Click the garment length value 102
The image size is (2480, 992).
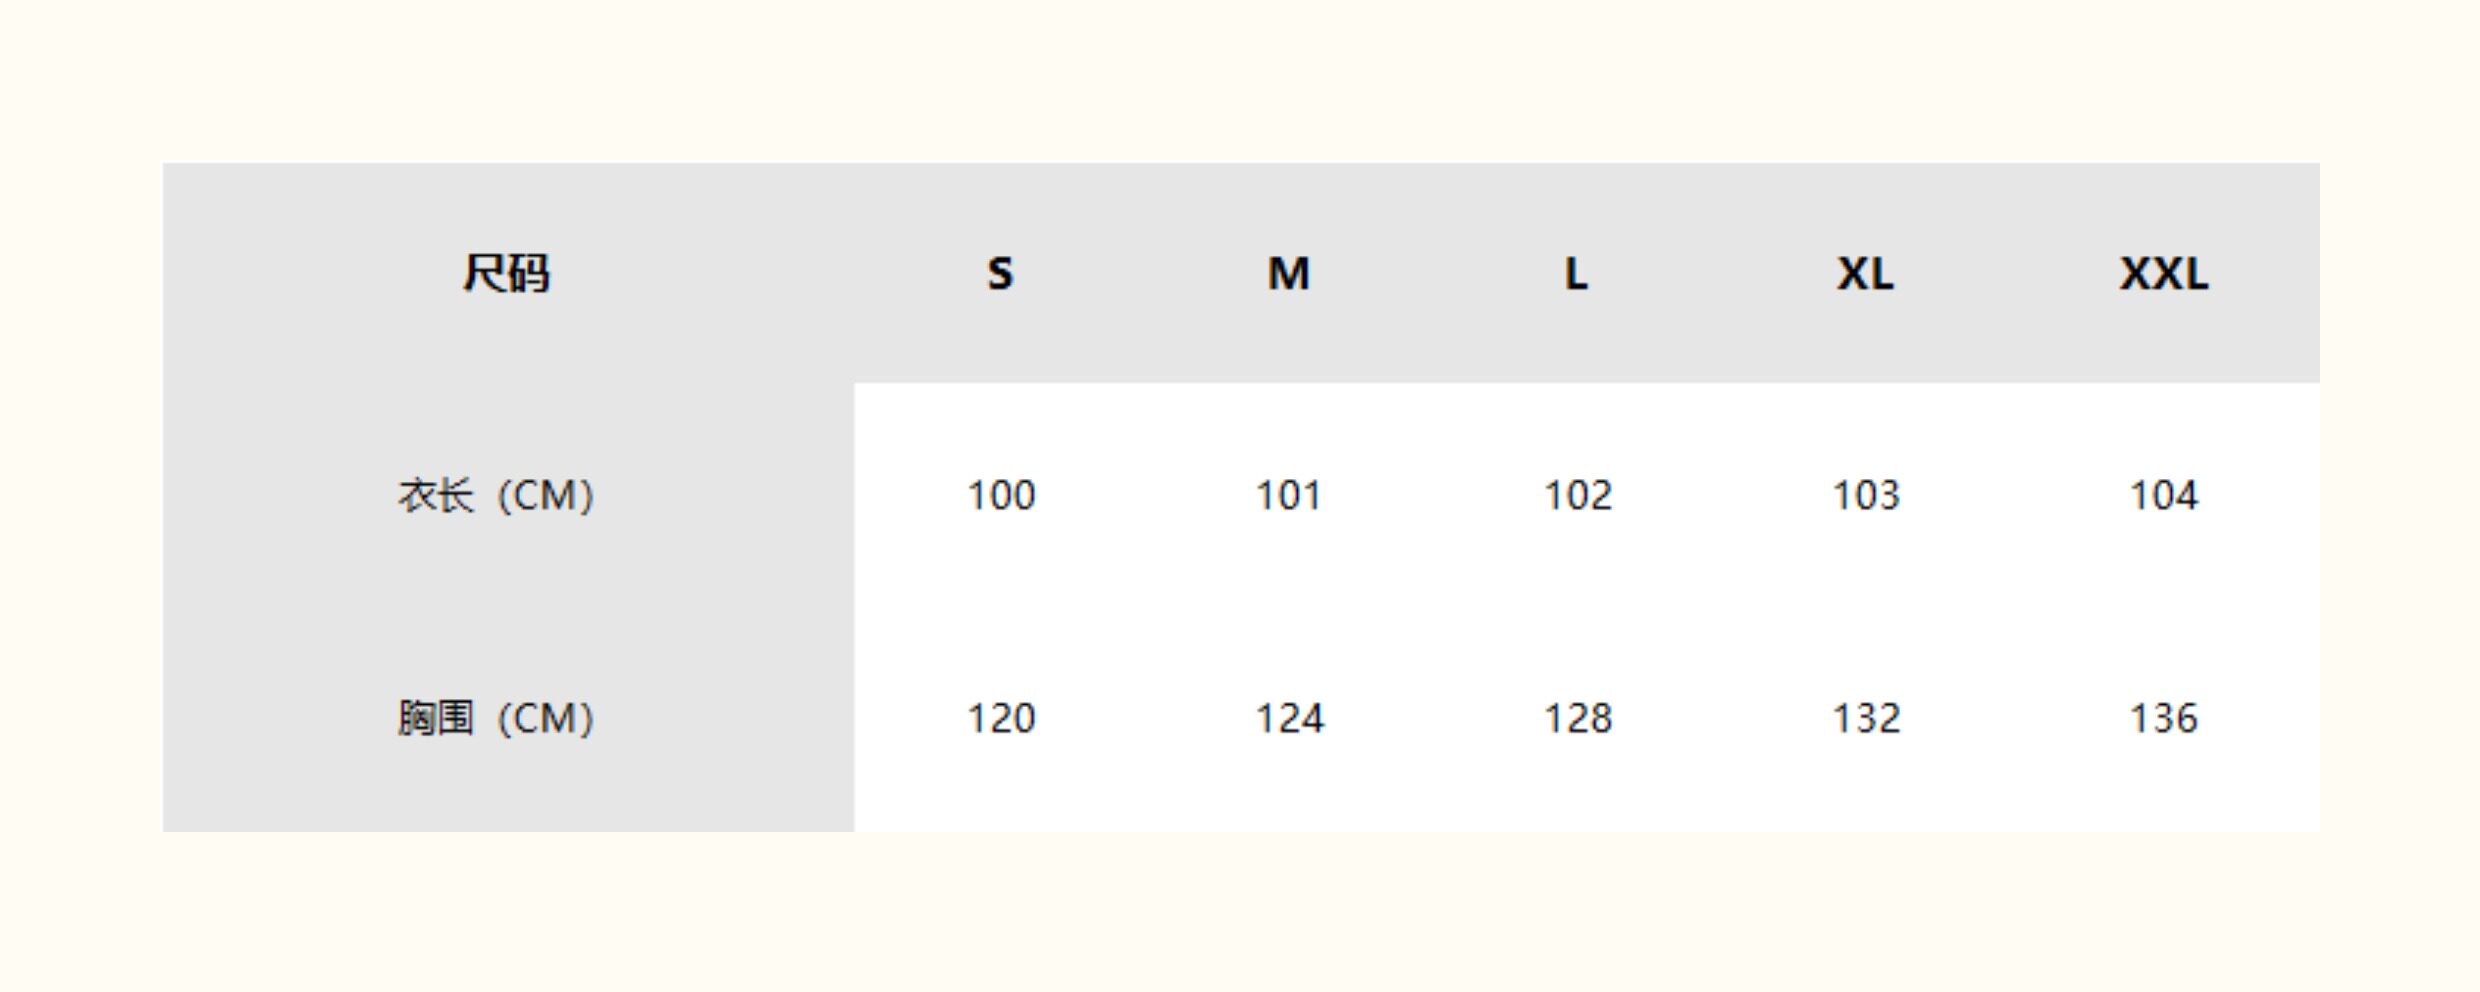[x=1578, y=495]
